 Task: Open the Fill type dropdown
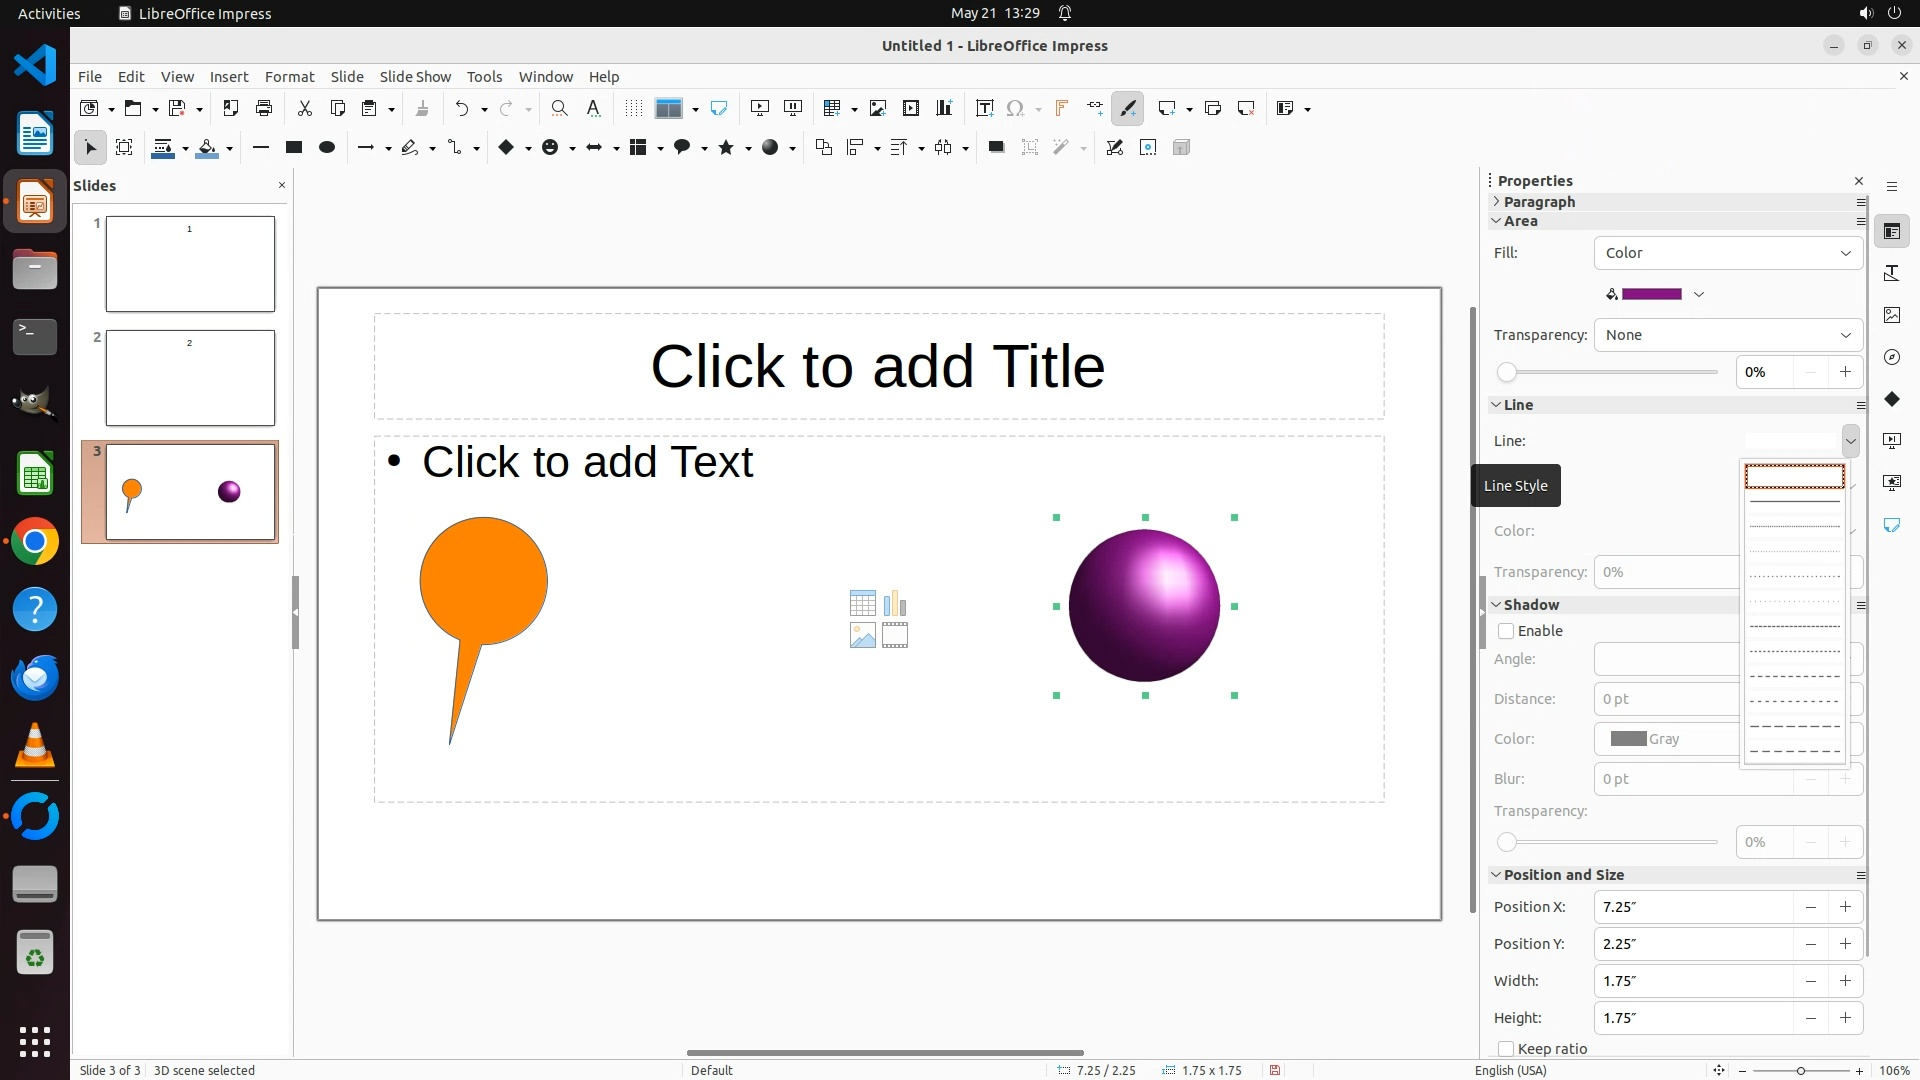click(1727, 253)
